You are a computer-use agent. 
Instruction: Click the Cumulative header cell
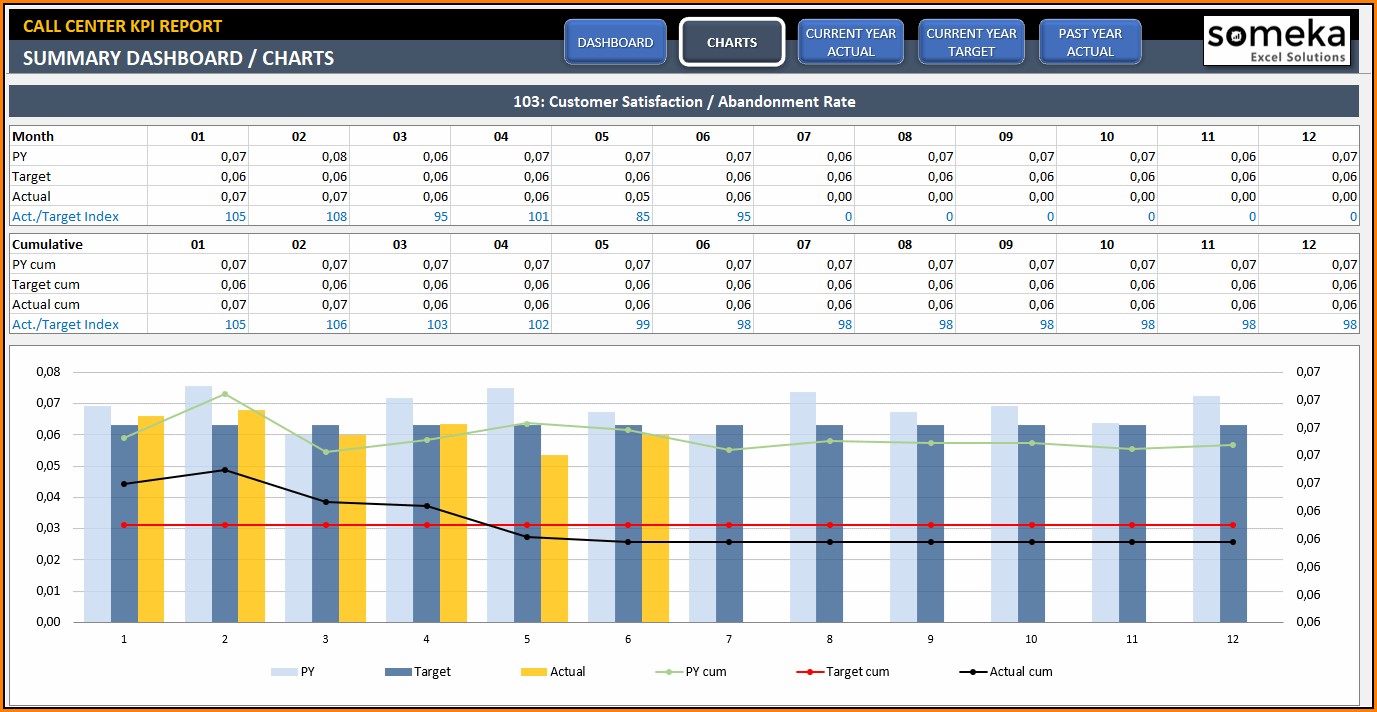tap(47, 244)
